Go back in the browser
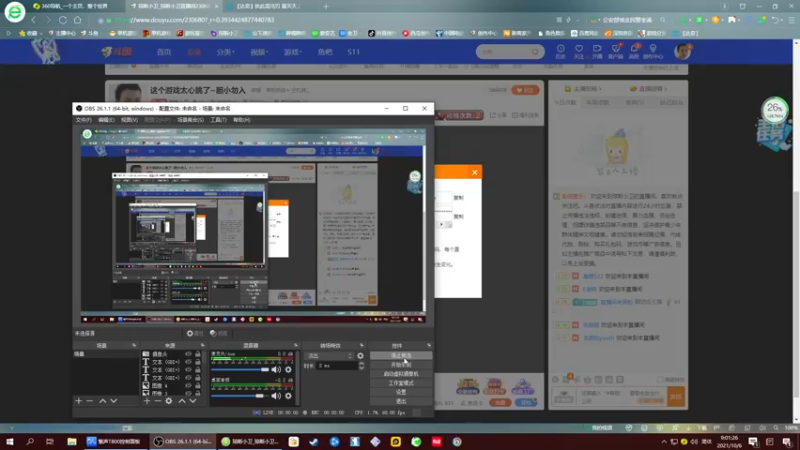The image size is (800, 450). coord(34,20)
